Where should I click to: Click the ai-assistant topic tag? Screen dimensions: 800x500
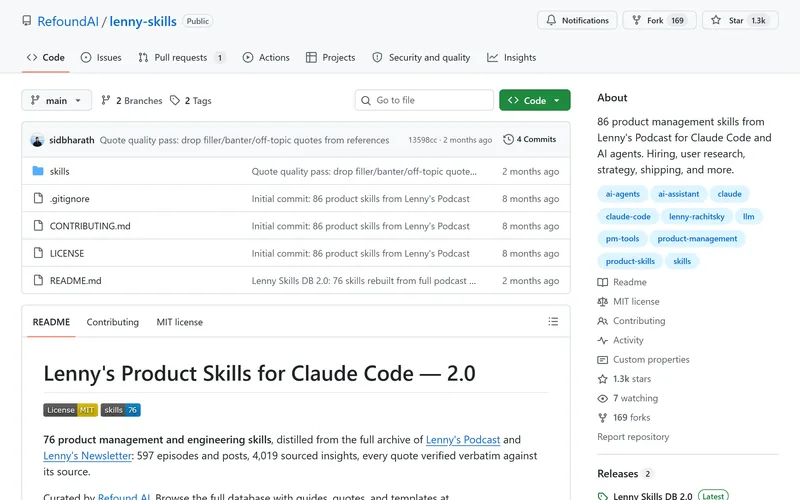(679, 194)
